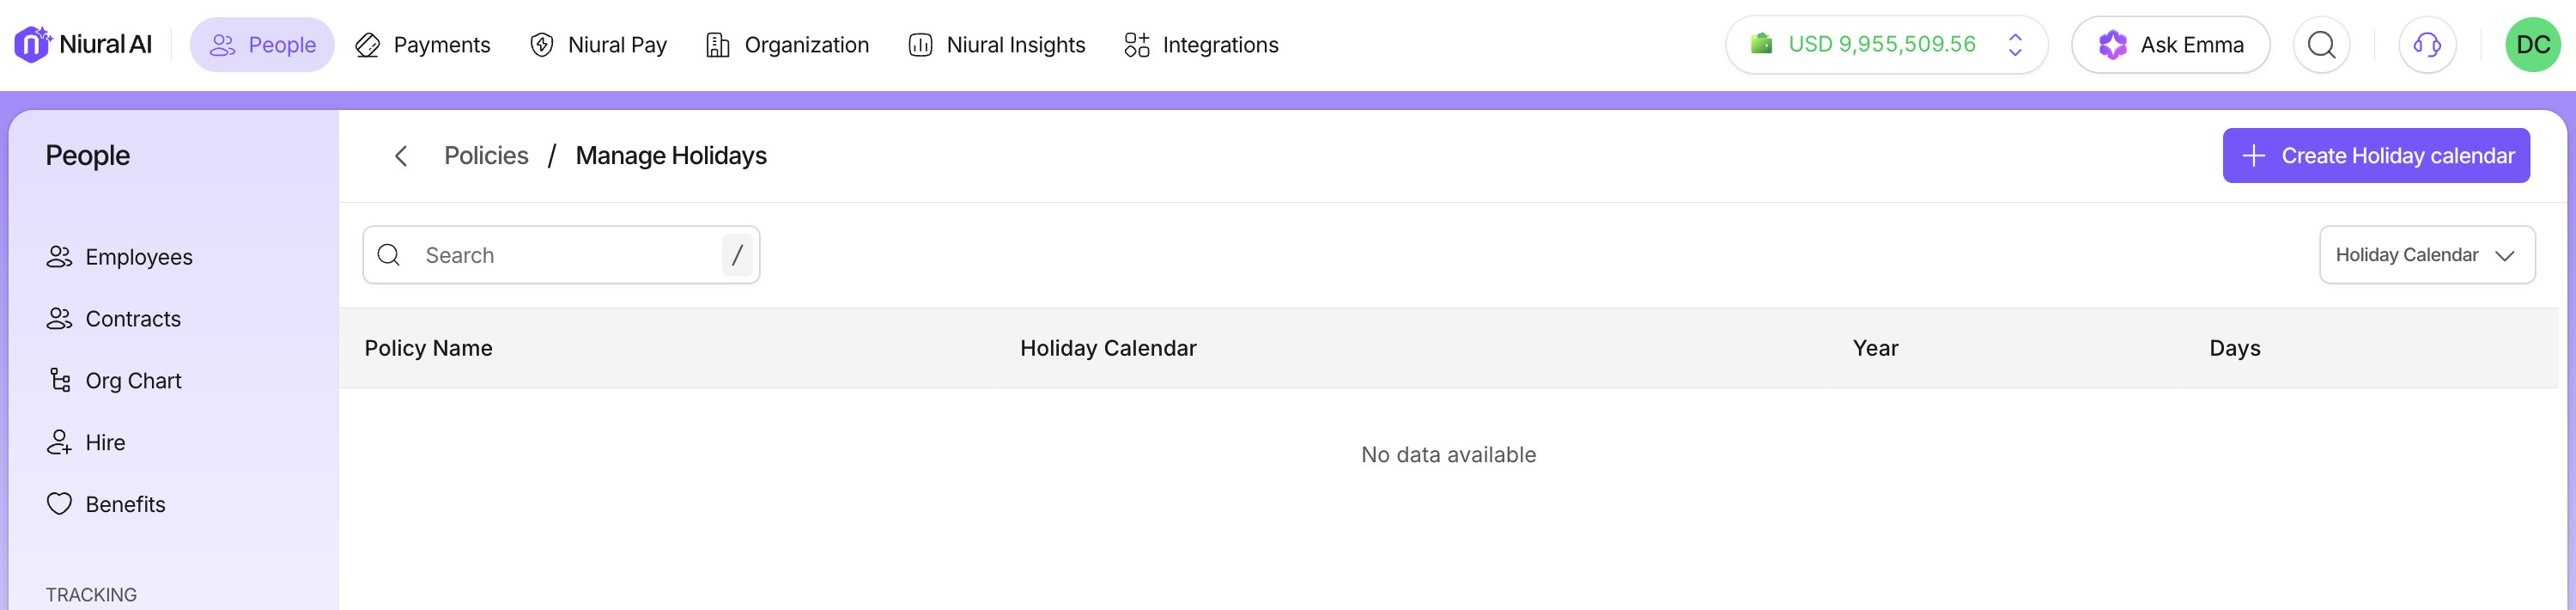
Task: Click the back arrow beside Policies
Action: 401,156
